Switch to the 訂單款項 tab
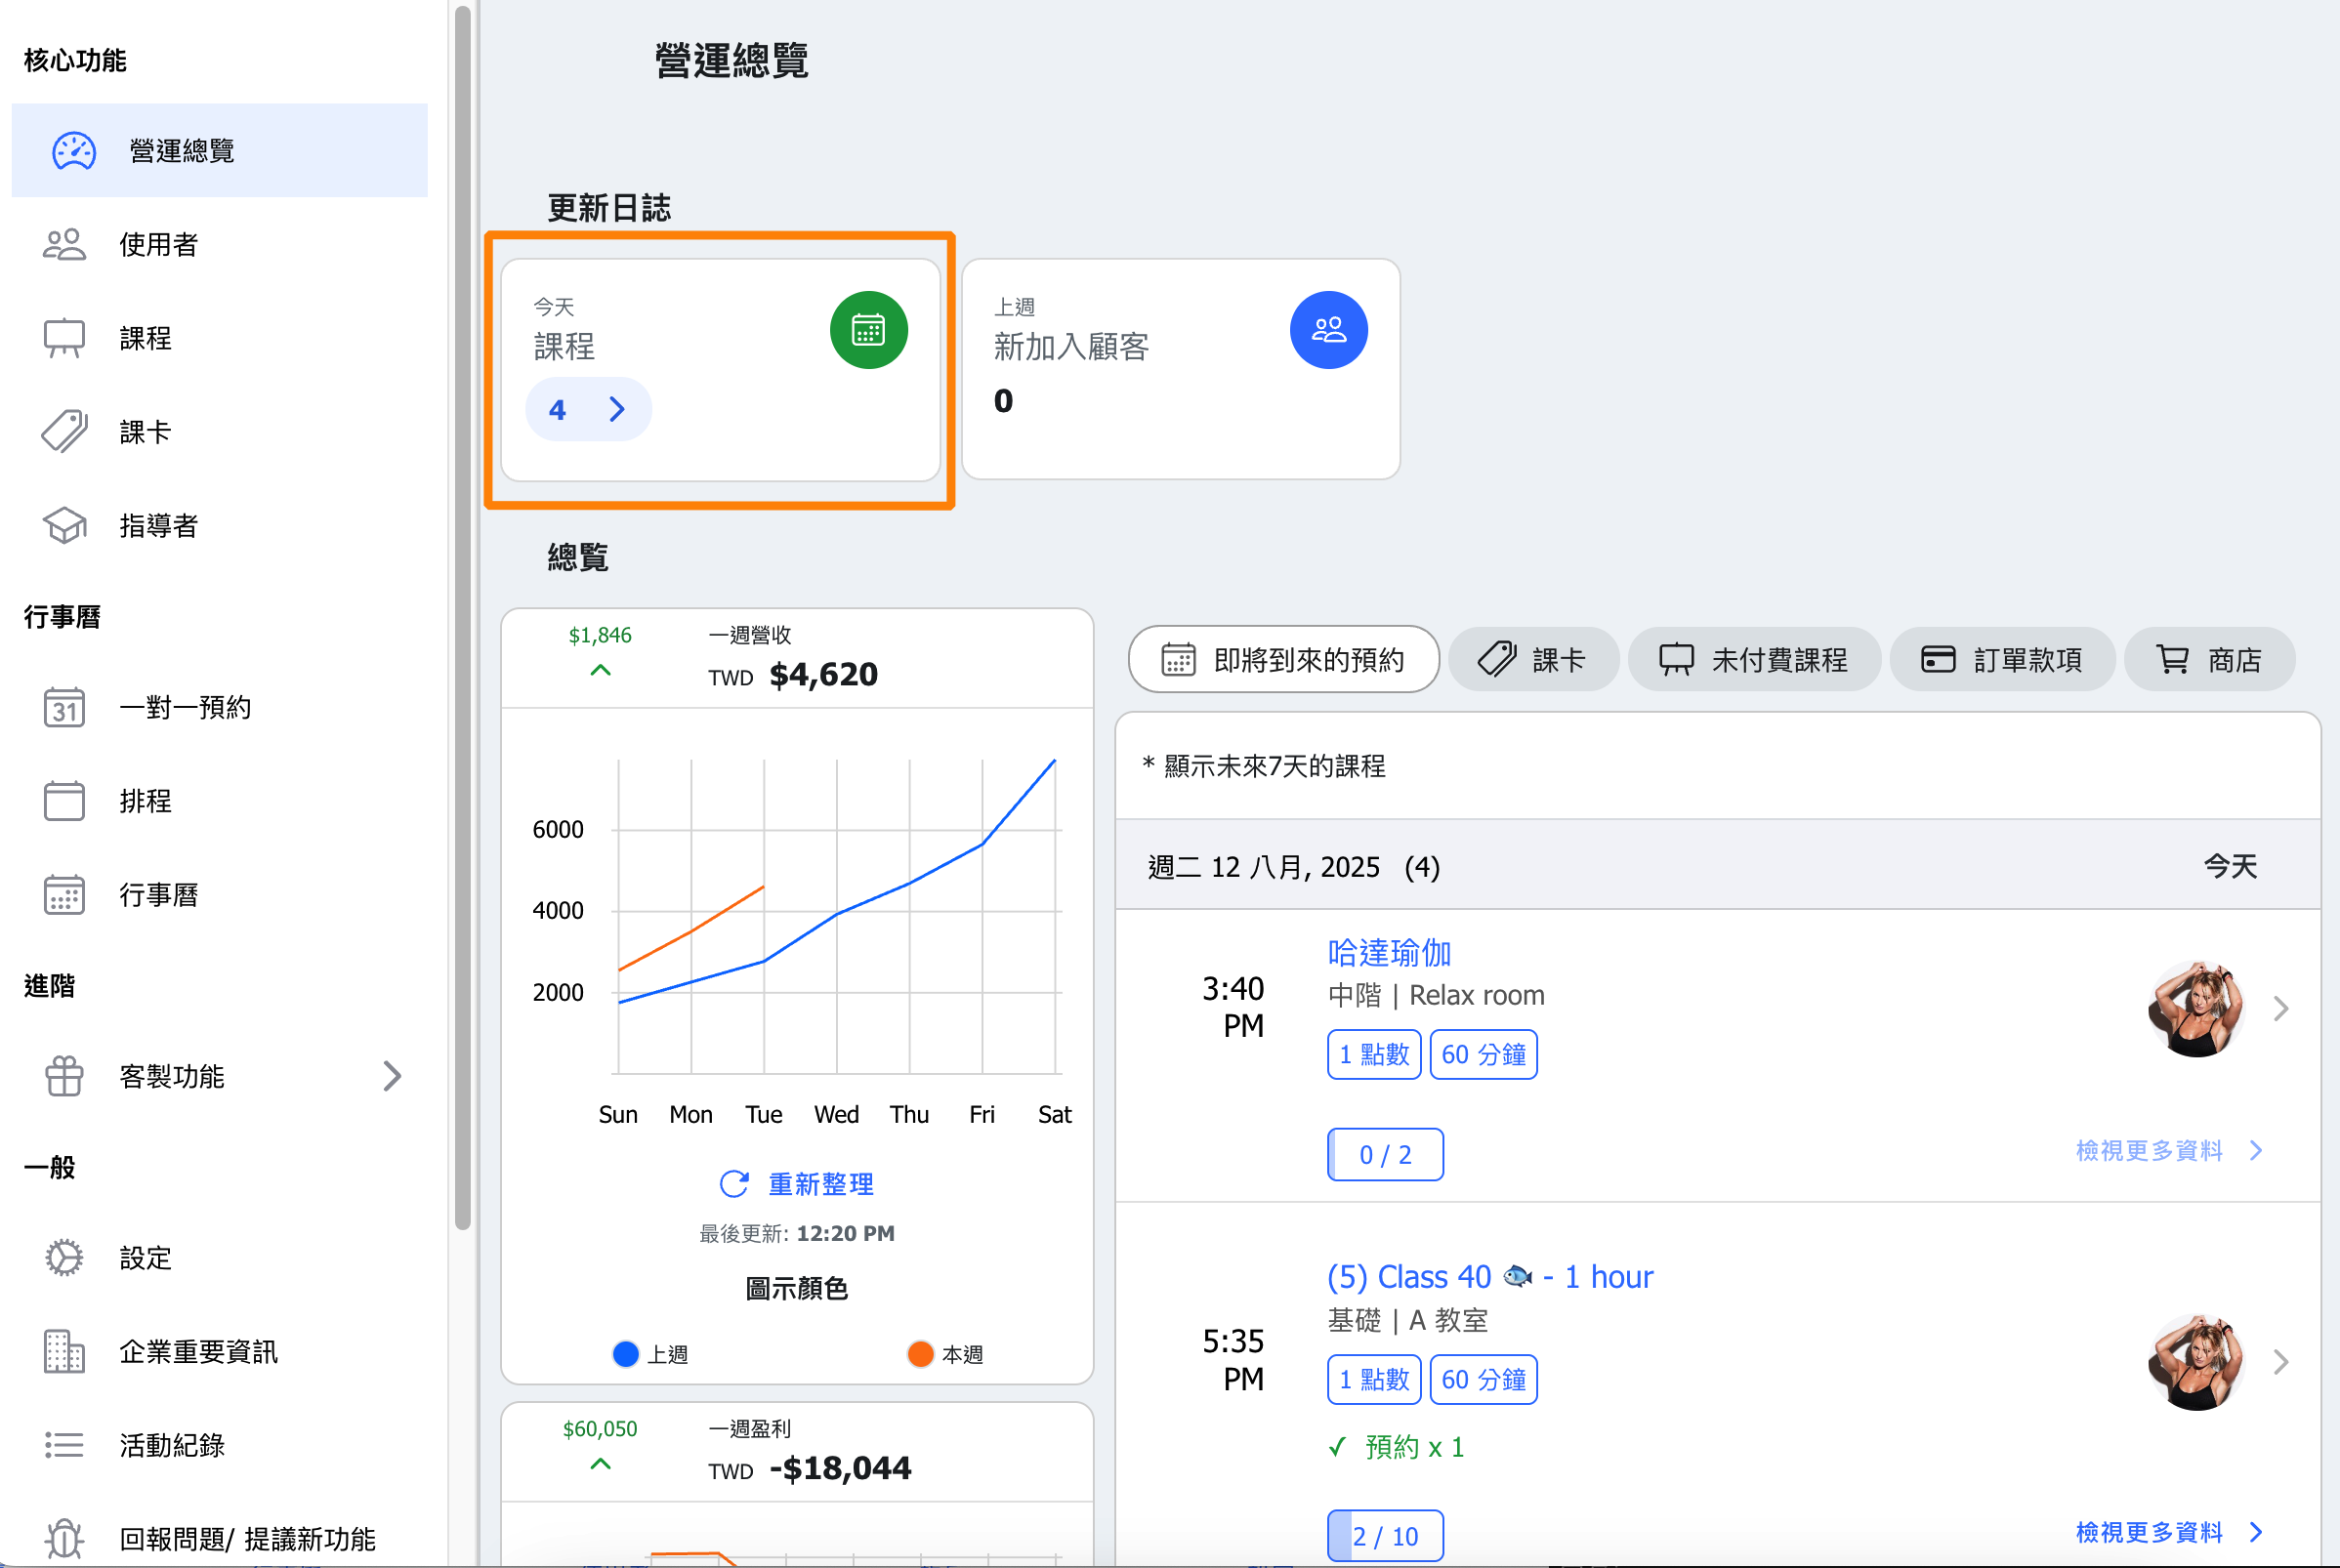 2002,660
